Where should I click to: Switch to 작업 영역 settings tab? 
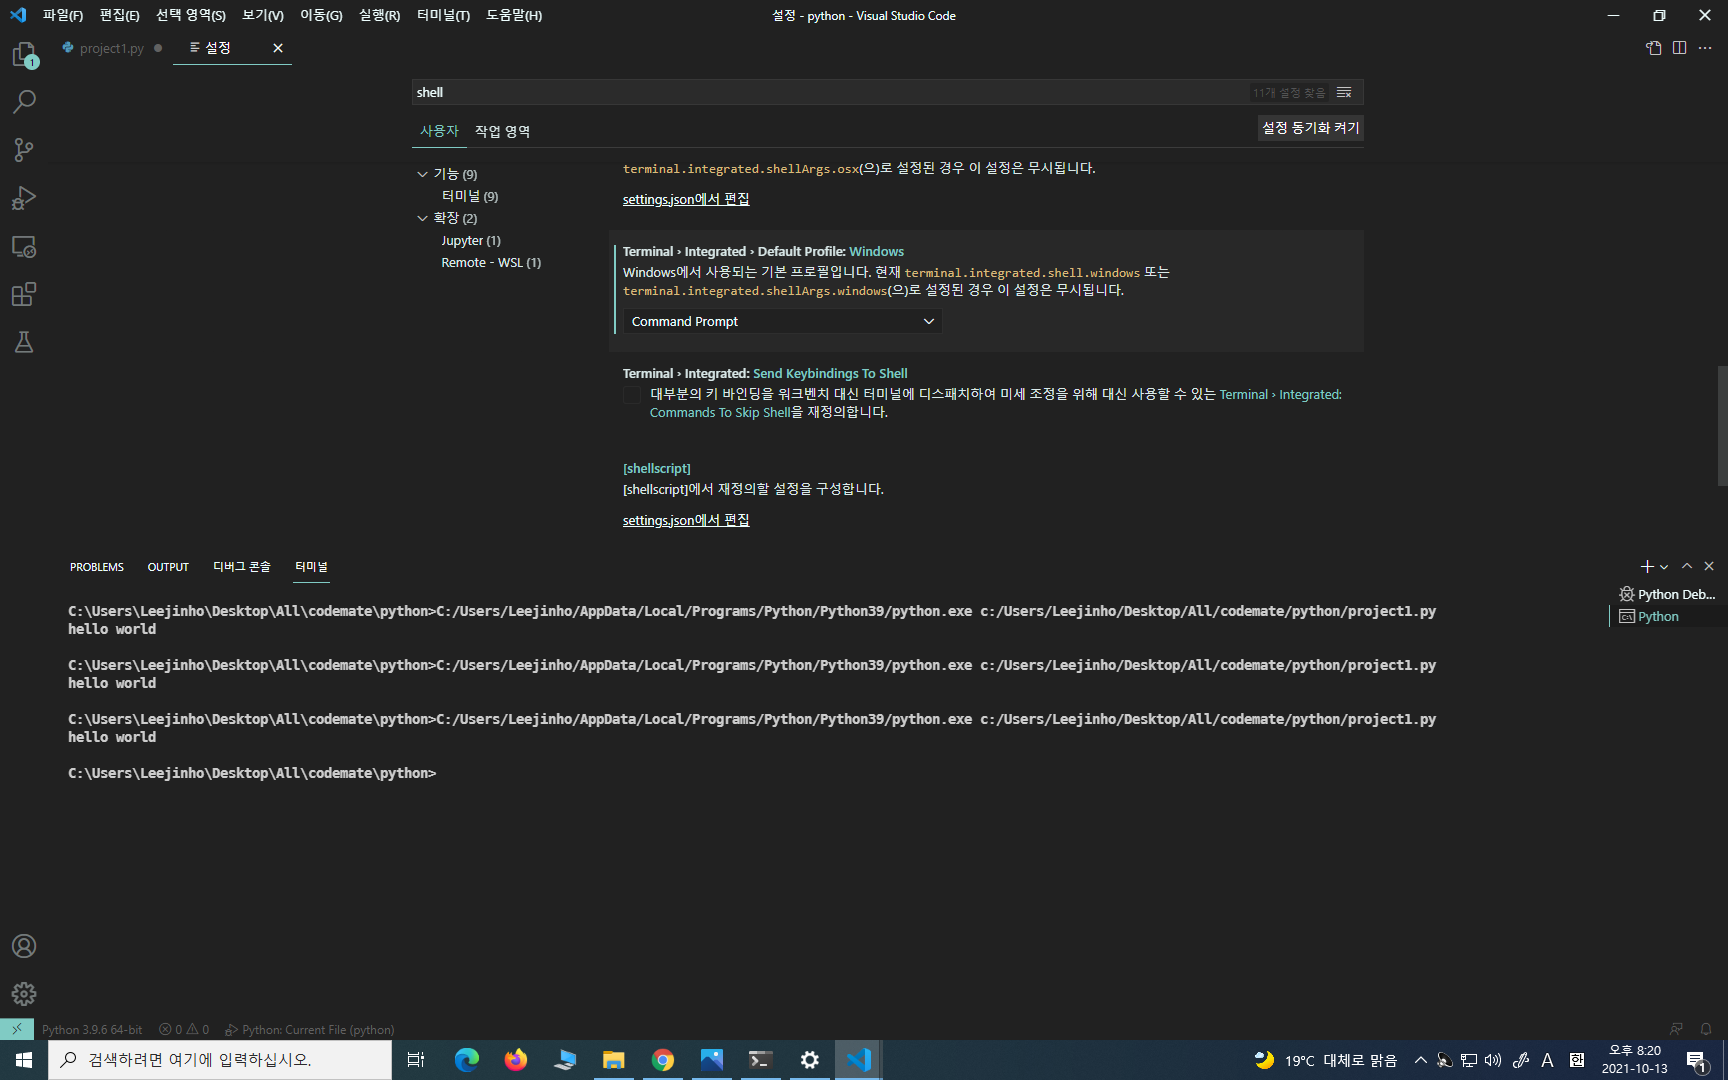pyautogui.click(x=502, y=131)
